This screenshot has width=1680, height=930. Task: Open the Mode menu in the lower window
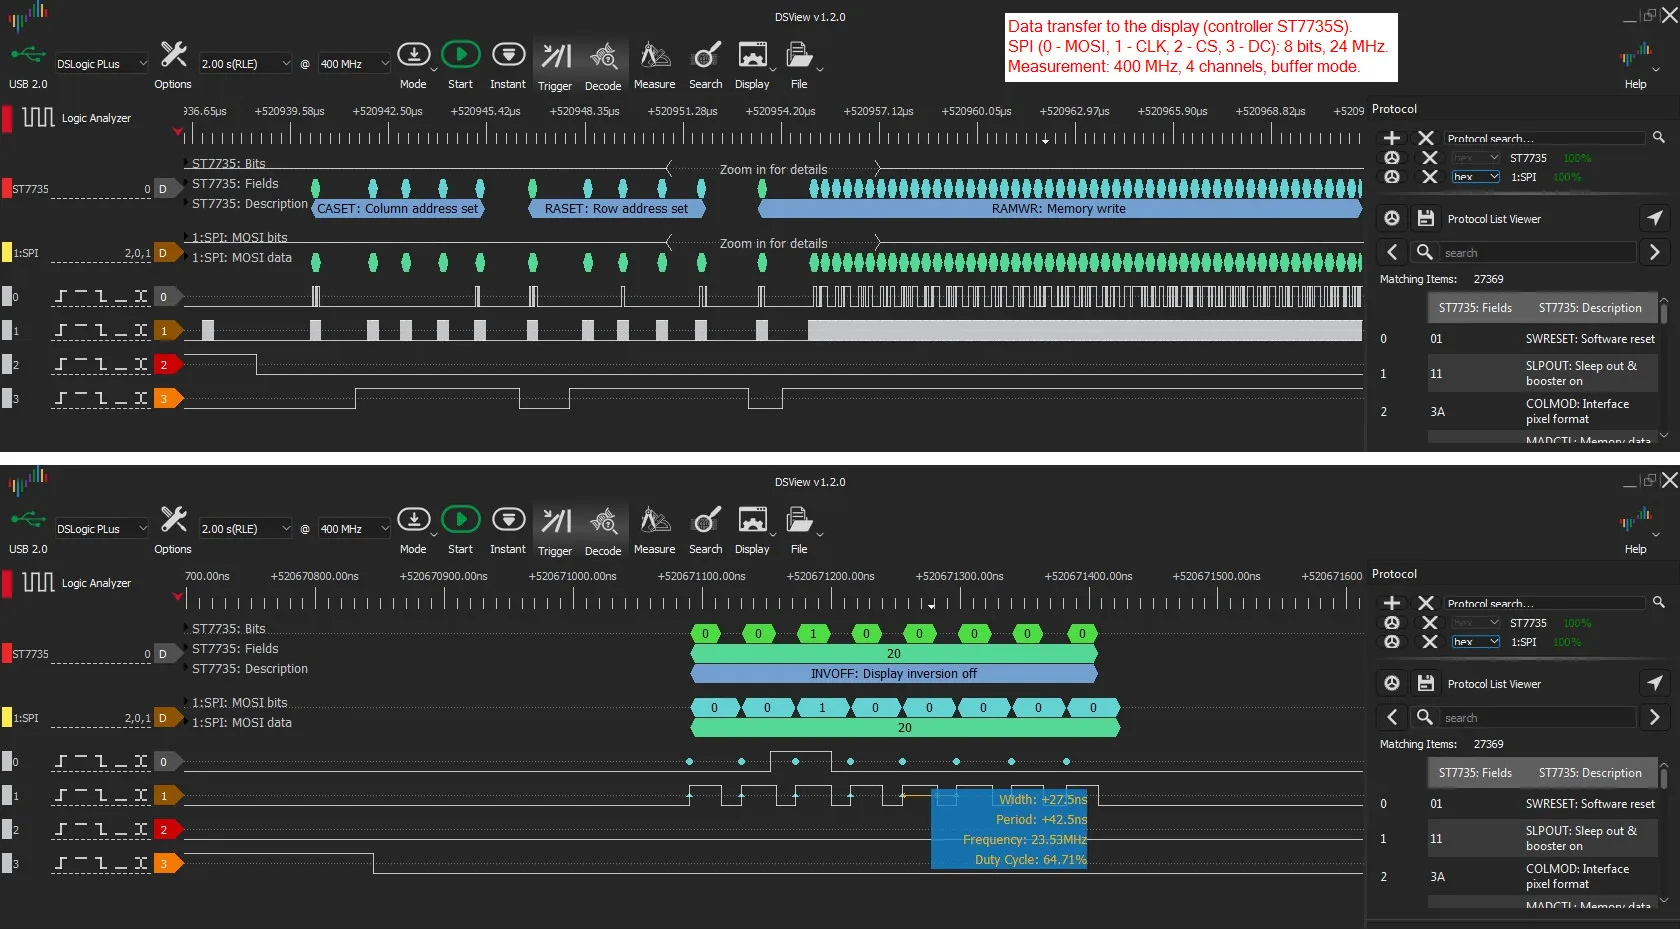433,535
